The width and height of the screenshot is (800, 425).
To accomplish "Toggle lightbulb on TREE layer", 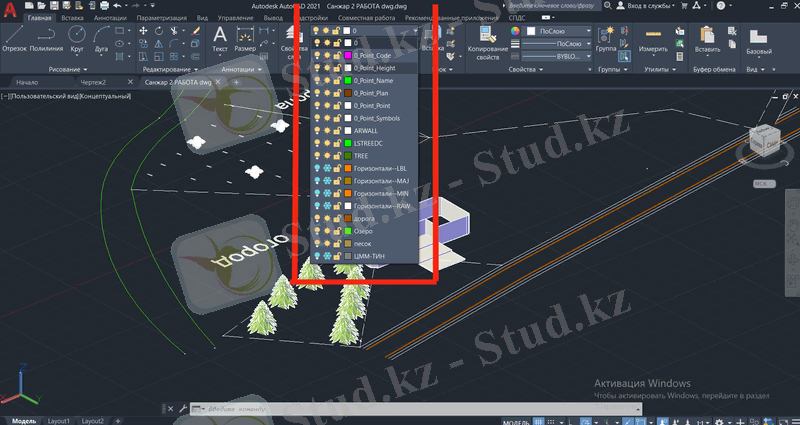I will point(316,156).
